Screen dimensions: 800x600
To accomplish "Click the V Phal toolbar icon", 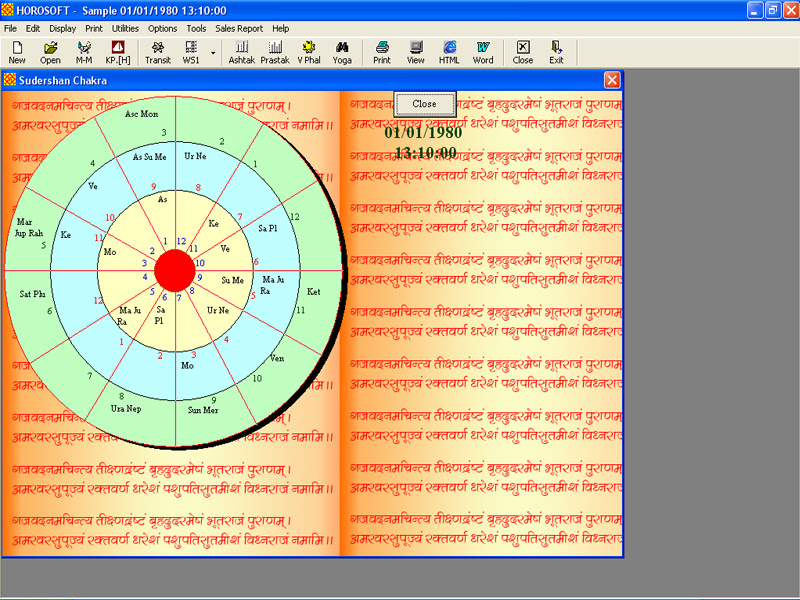I will coord(310,52).
